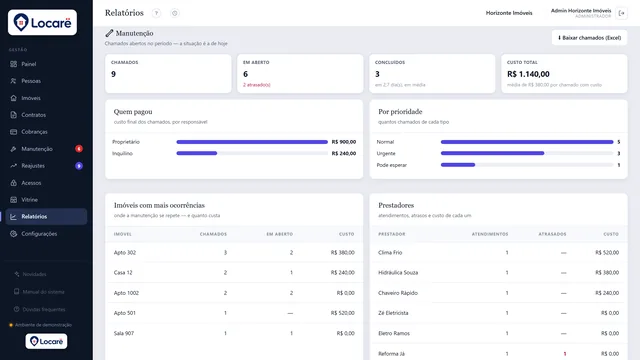The width and height of the screenshot is (640, 360).
Task: Select Vitrine in the sidebar
Action: click(x=46, y=200)
